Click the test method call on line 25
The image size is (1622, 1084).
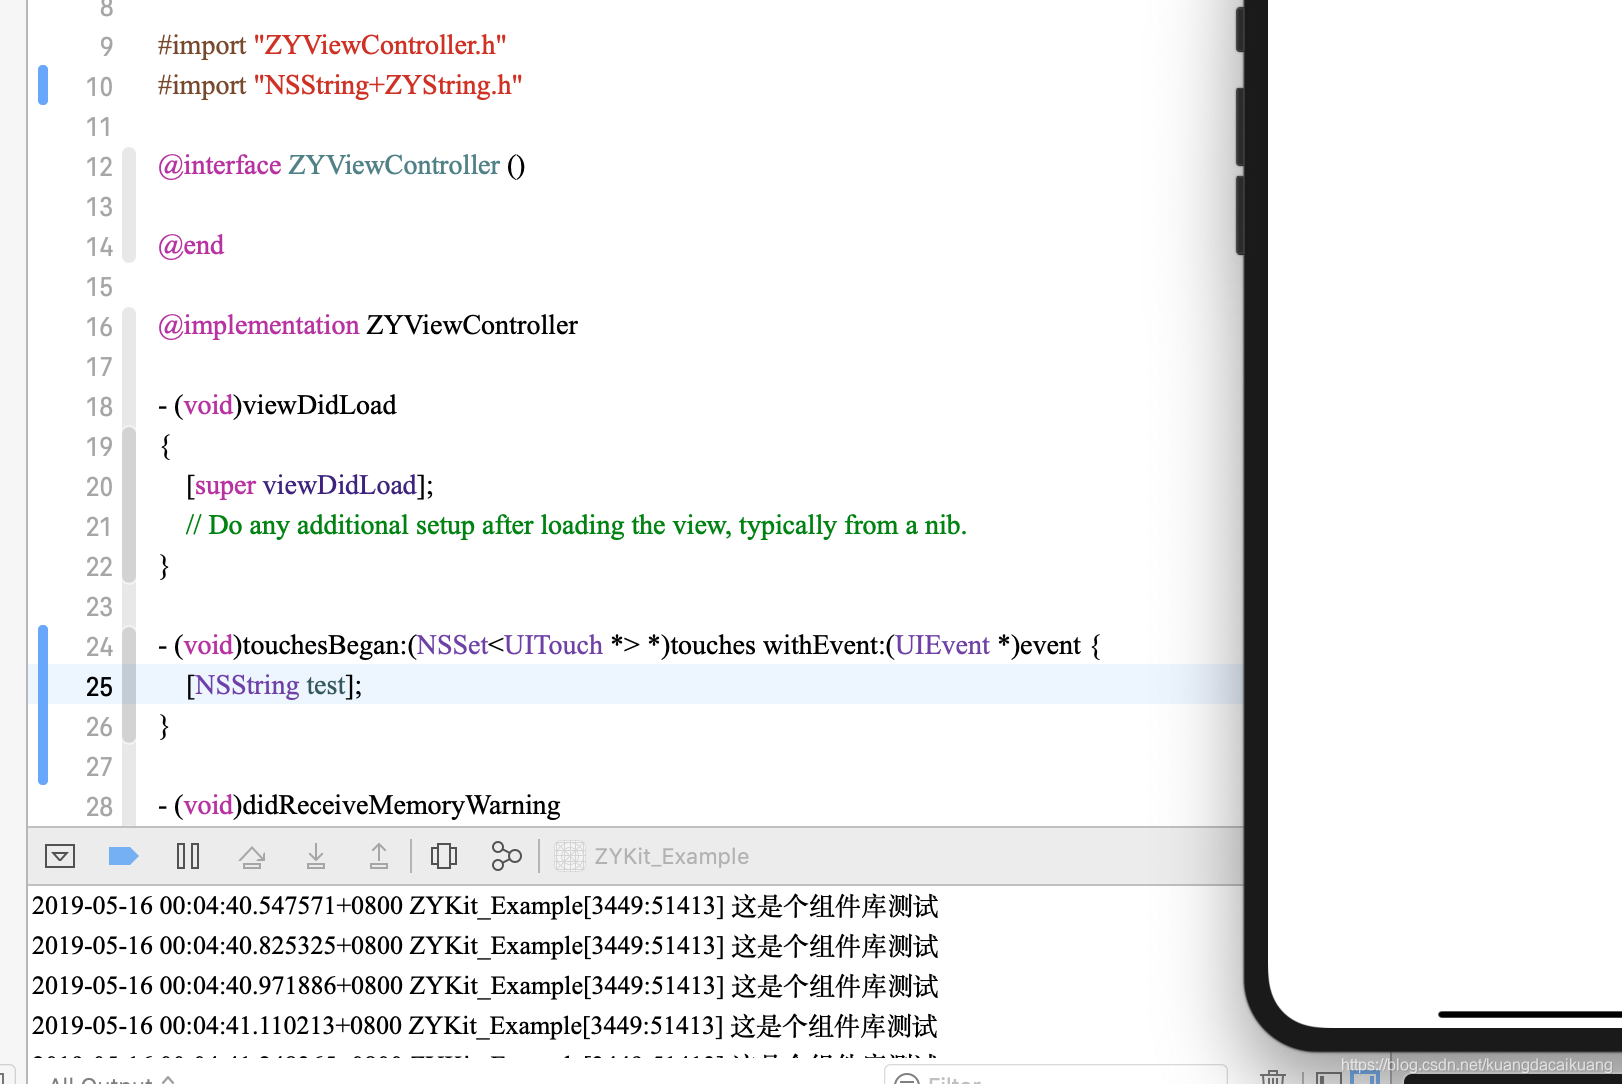click(325, 686)
